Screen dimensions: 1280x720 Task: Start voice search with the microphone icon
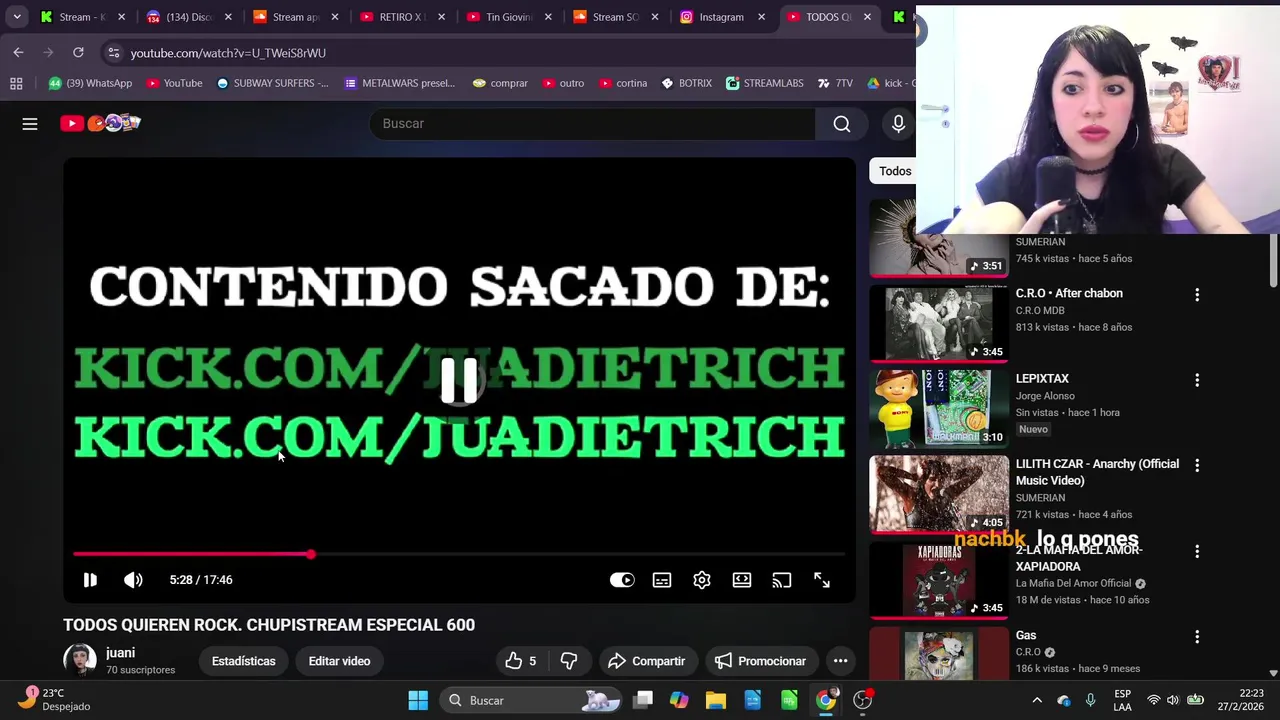pyautogui.click(x=898, y=123)
